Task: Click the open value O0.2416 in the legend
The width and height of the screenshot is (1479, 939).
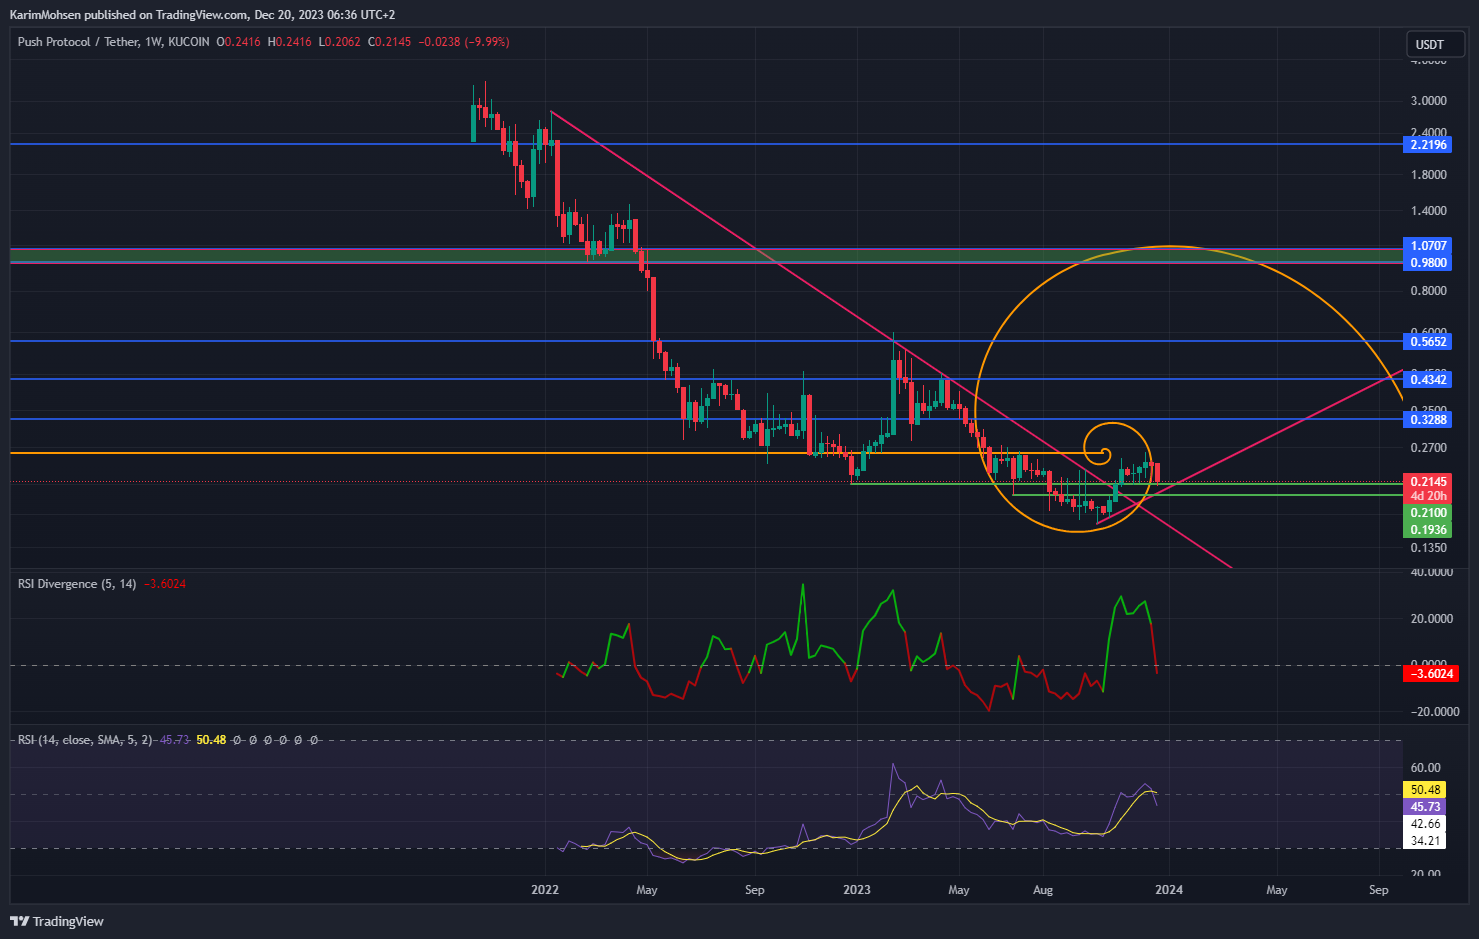Action: coord(238,42)
